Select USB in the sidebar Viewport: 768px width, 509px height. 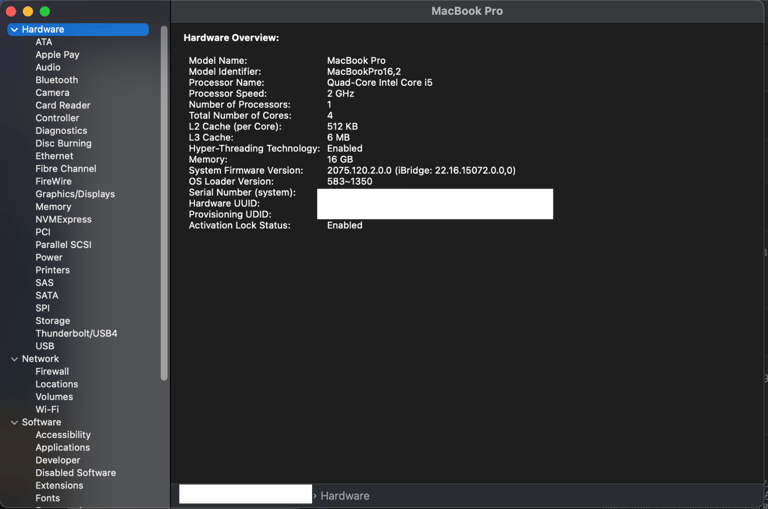[x=45, y=346]
